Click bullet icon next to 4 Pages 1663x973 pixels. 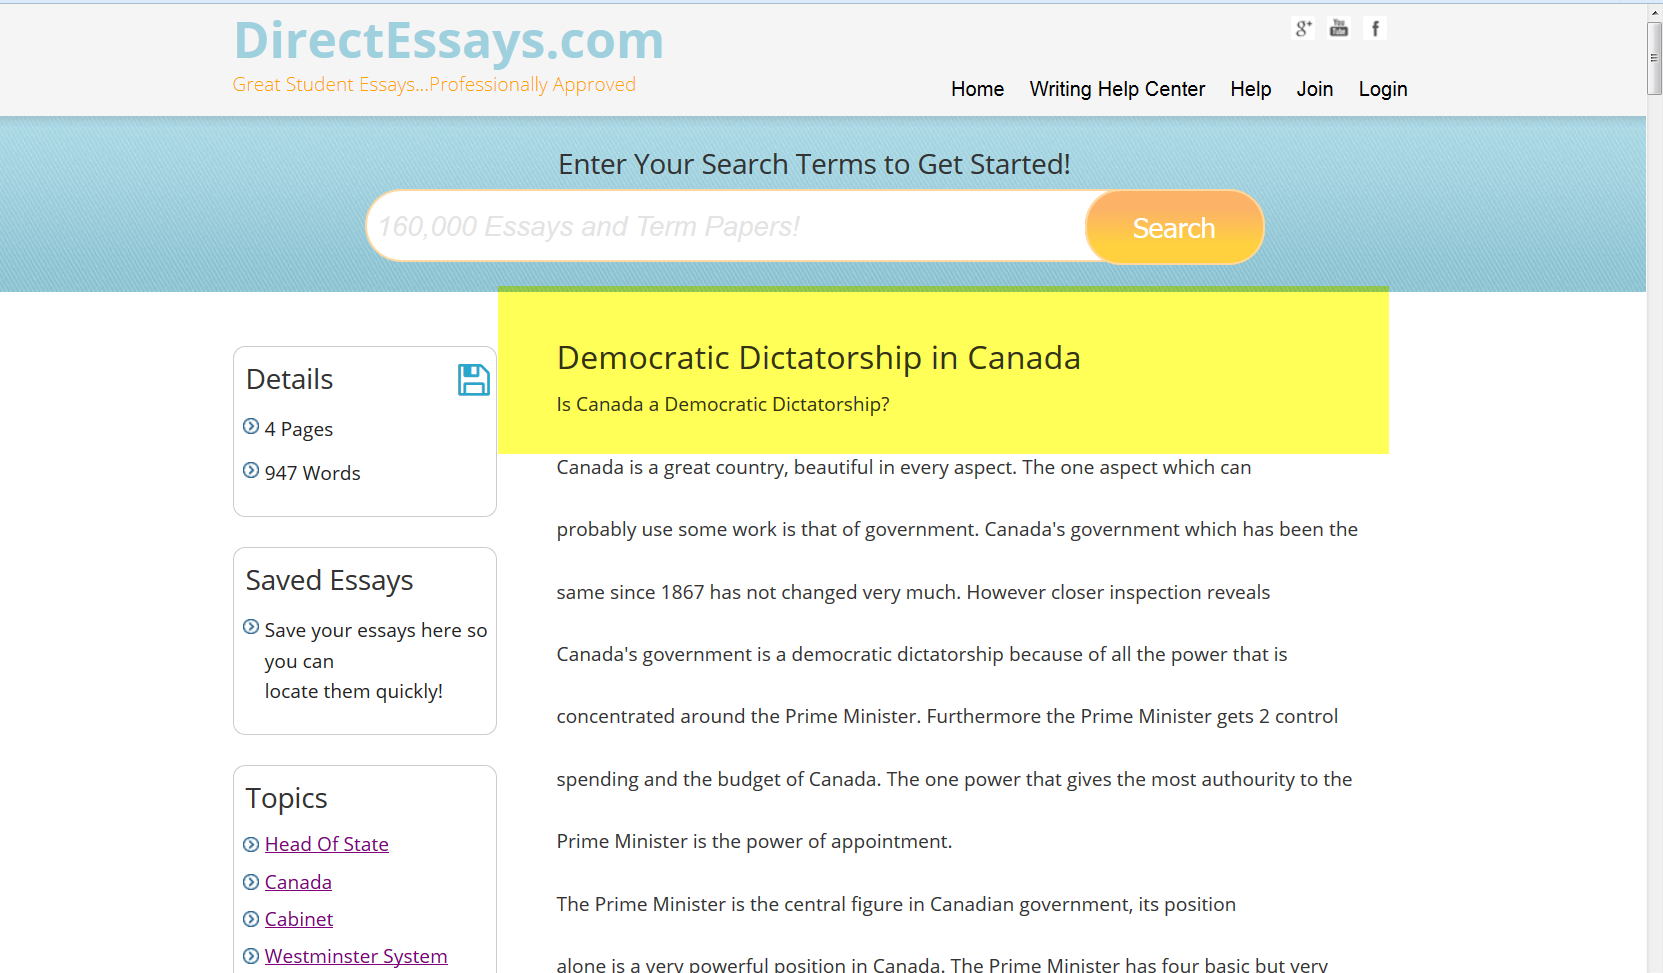251,427
